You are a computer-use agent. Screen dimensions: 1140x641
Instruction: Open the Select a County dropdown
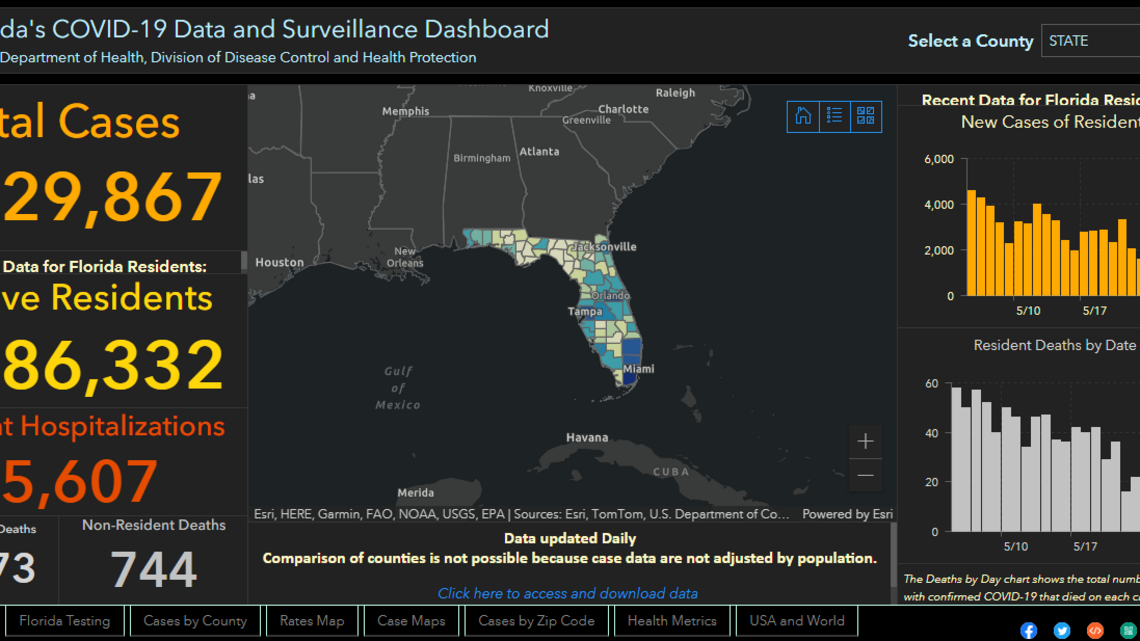pos(1091,41)
